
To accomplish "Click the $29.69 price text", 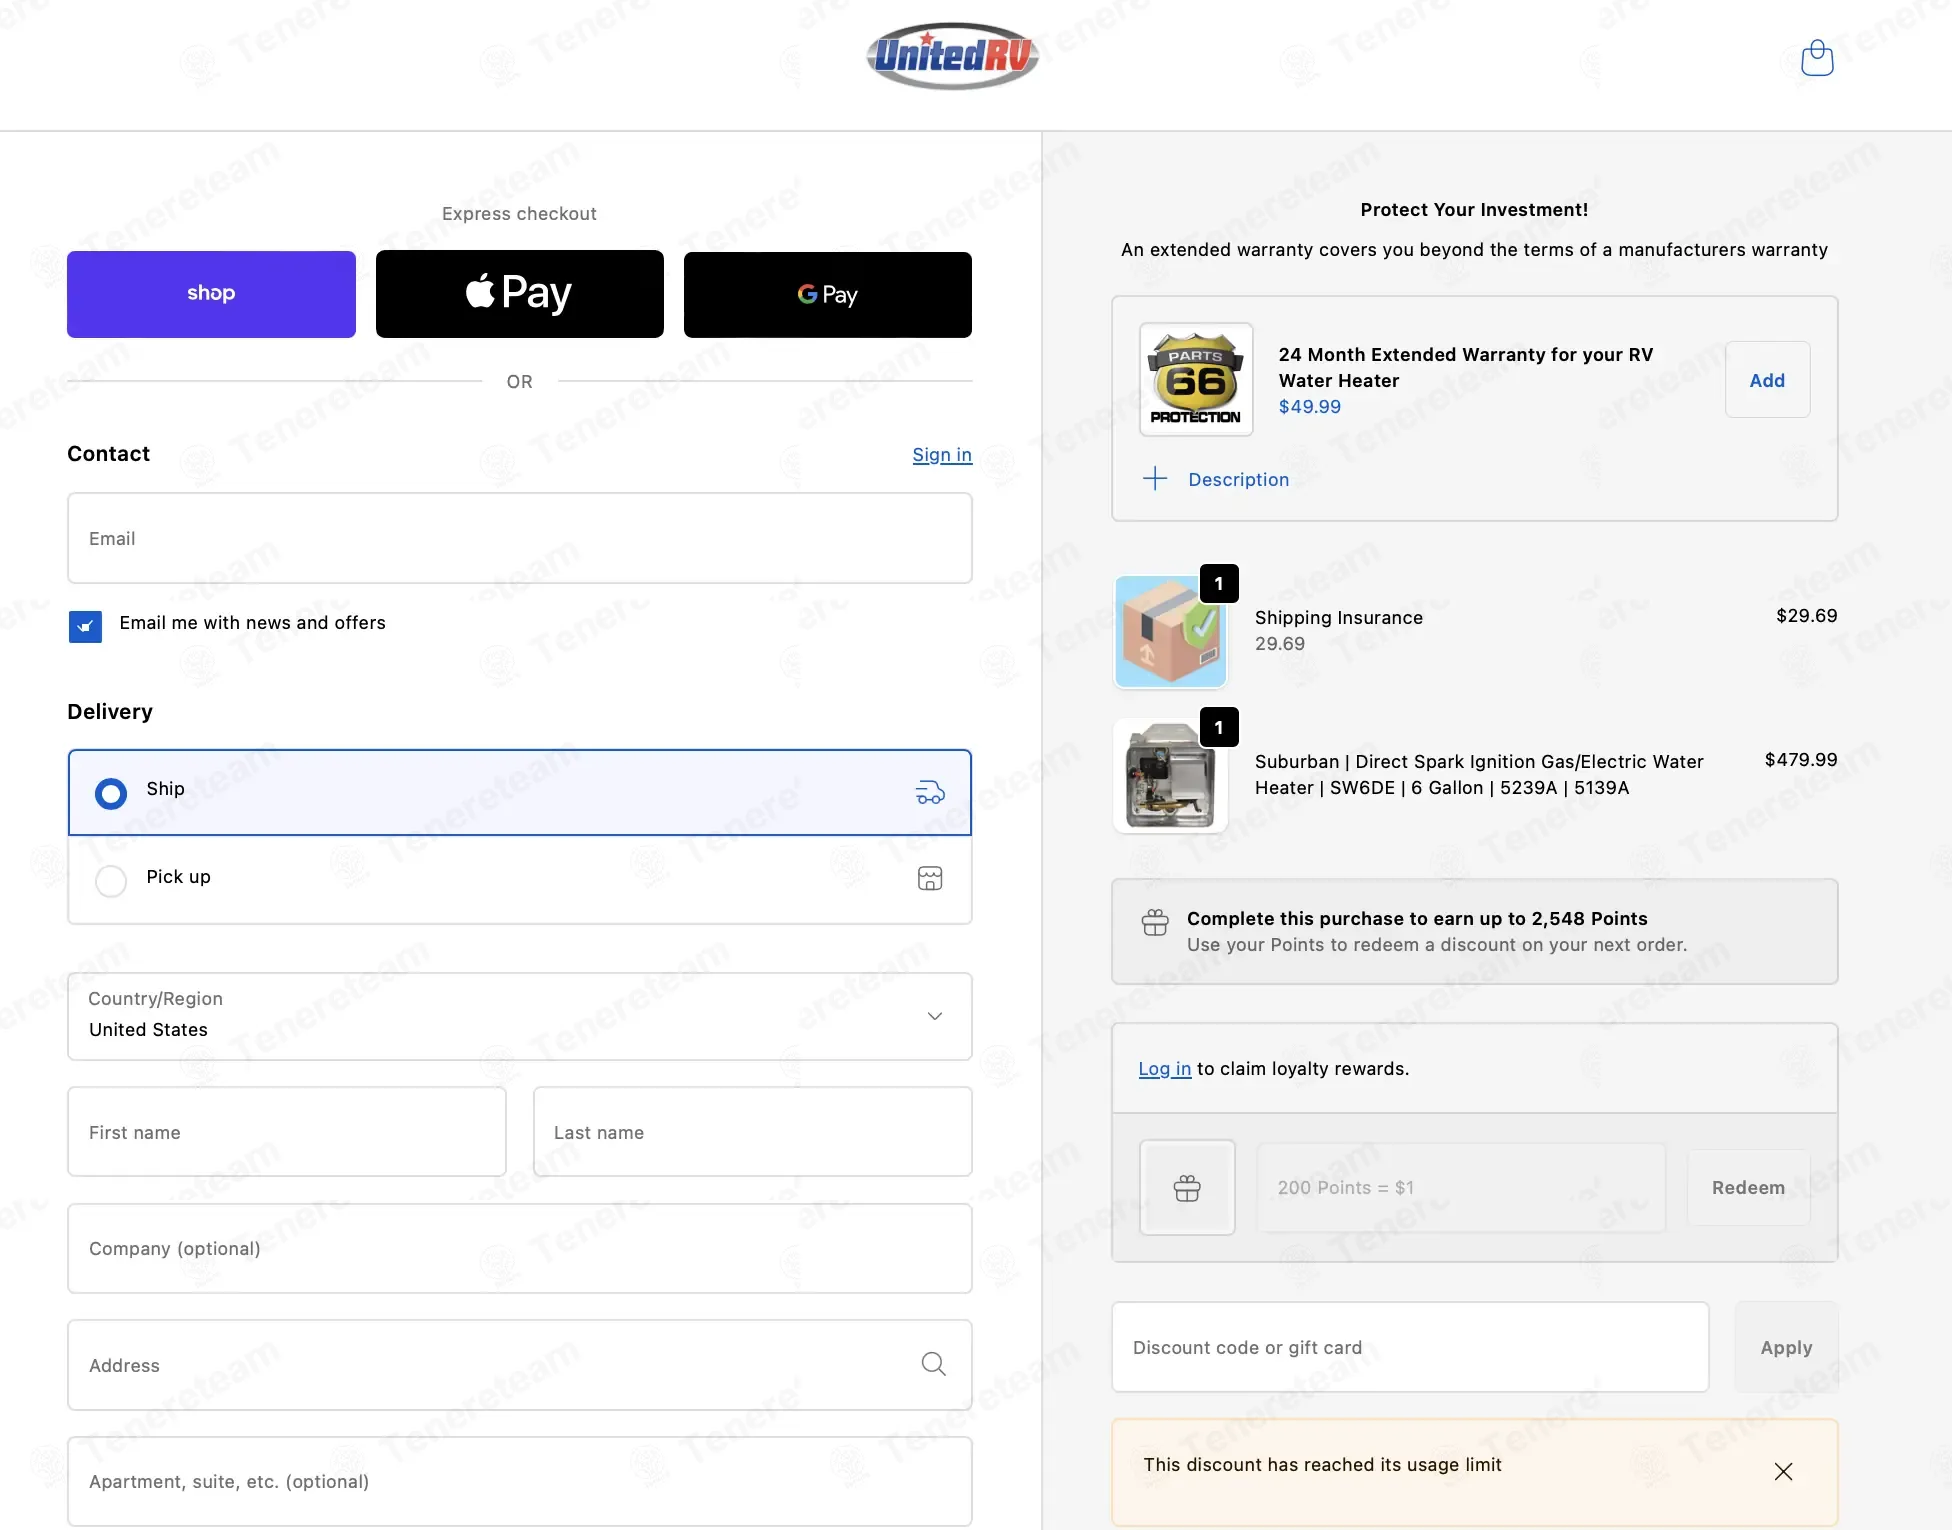I will point(1806,616).
